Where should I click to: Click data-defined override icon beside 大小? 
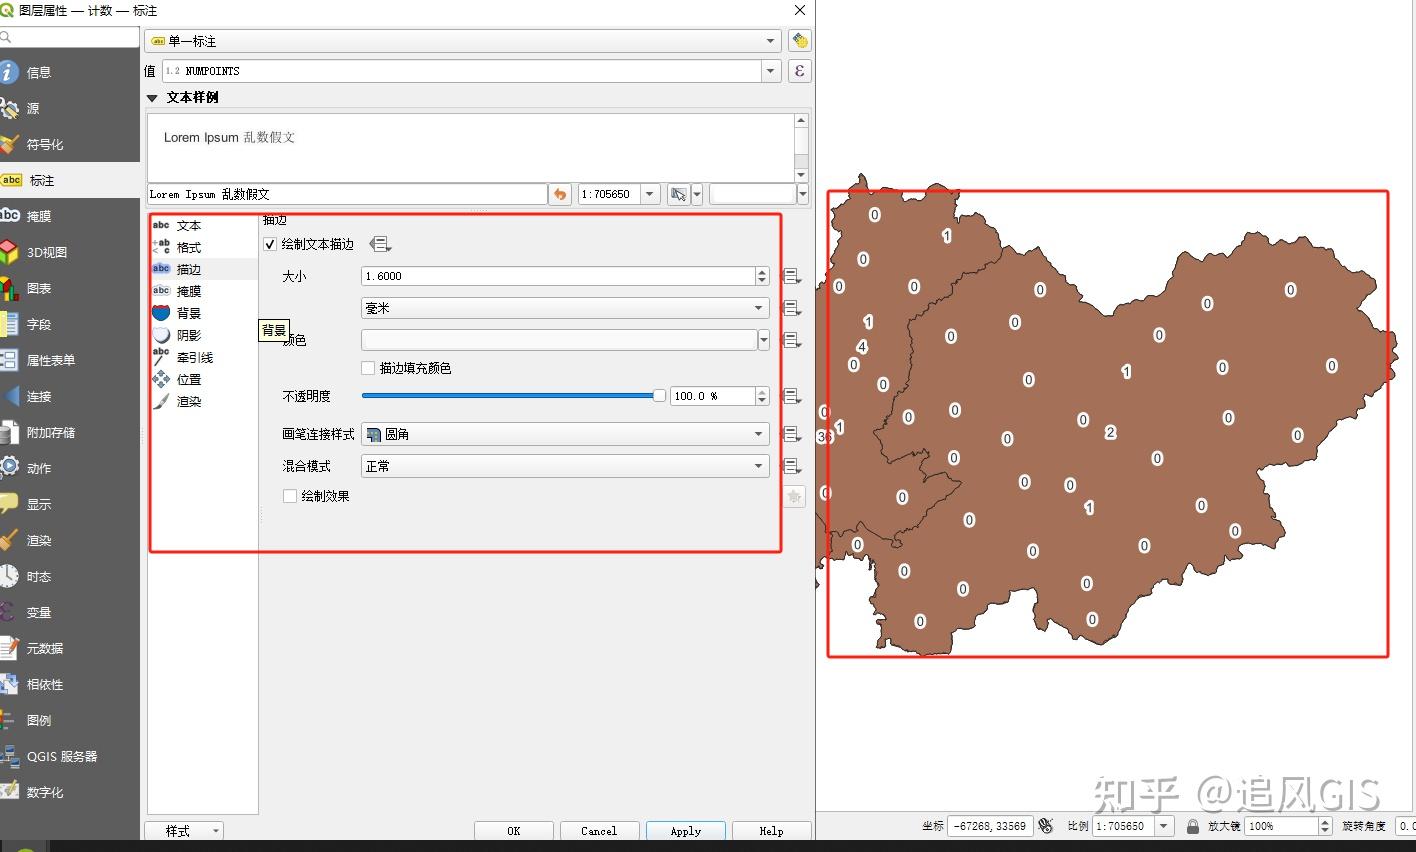[791, 276]
